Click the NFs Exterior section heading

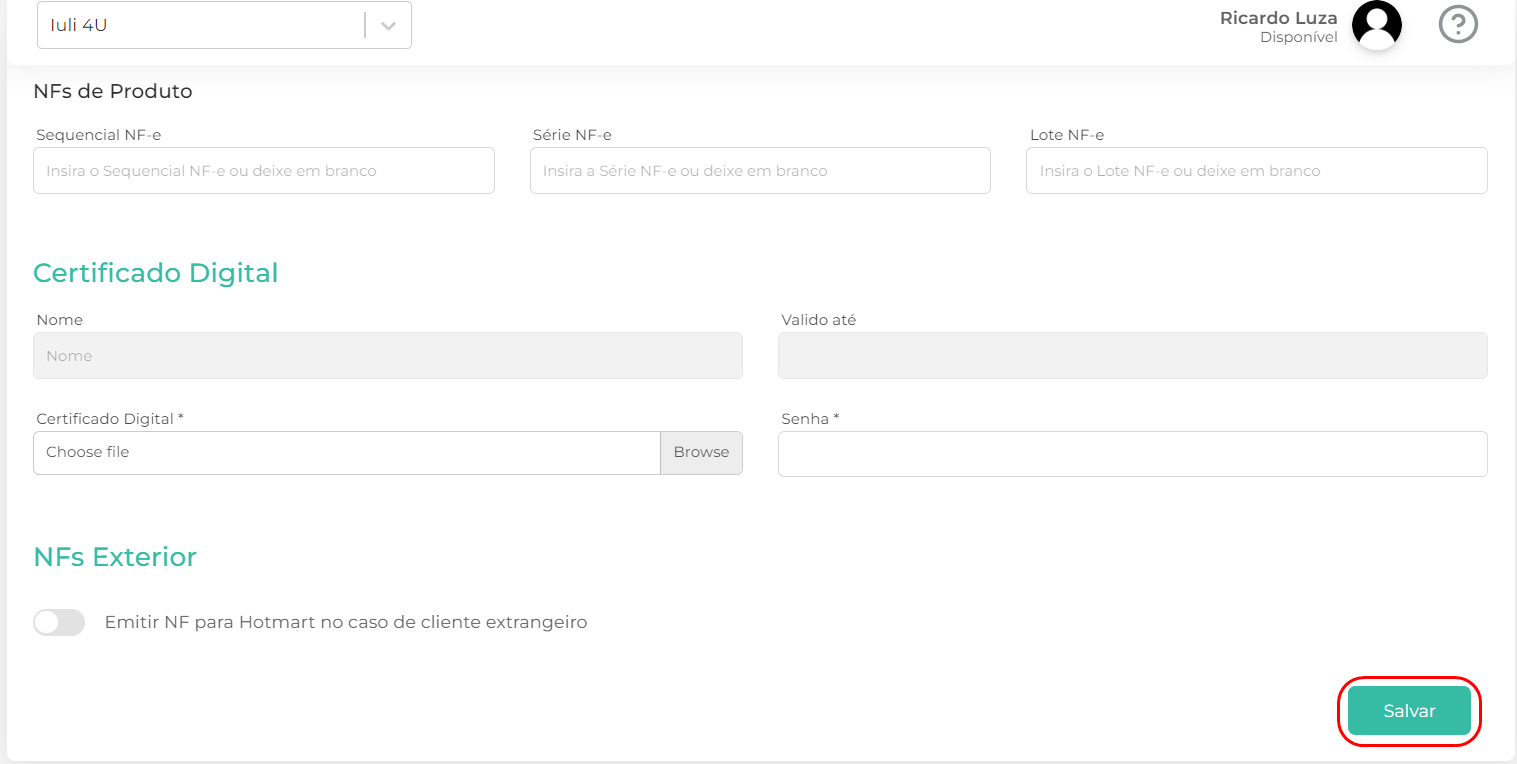tap(115, 557)
